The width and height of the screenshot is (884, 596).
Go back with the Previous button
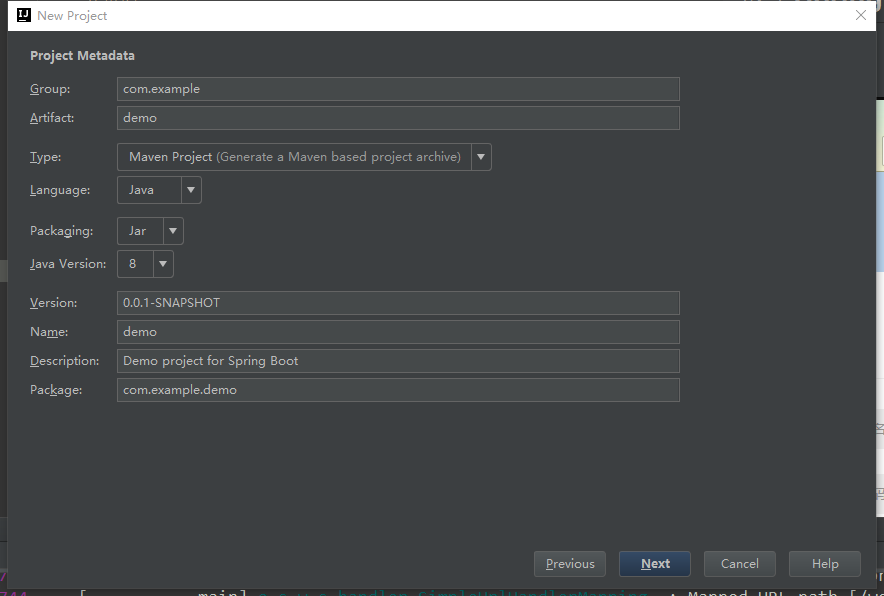pyautogui.click(x=569, y=564)
